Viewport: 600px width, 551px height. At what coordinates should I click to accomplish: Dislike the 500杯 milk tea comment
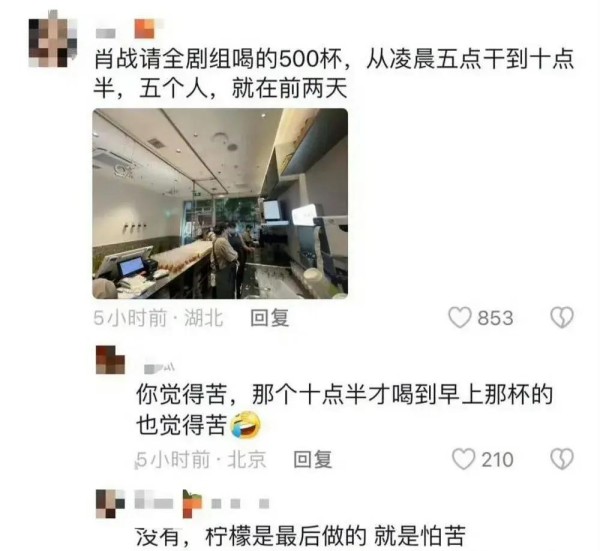[x=562, y=318]
